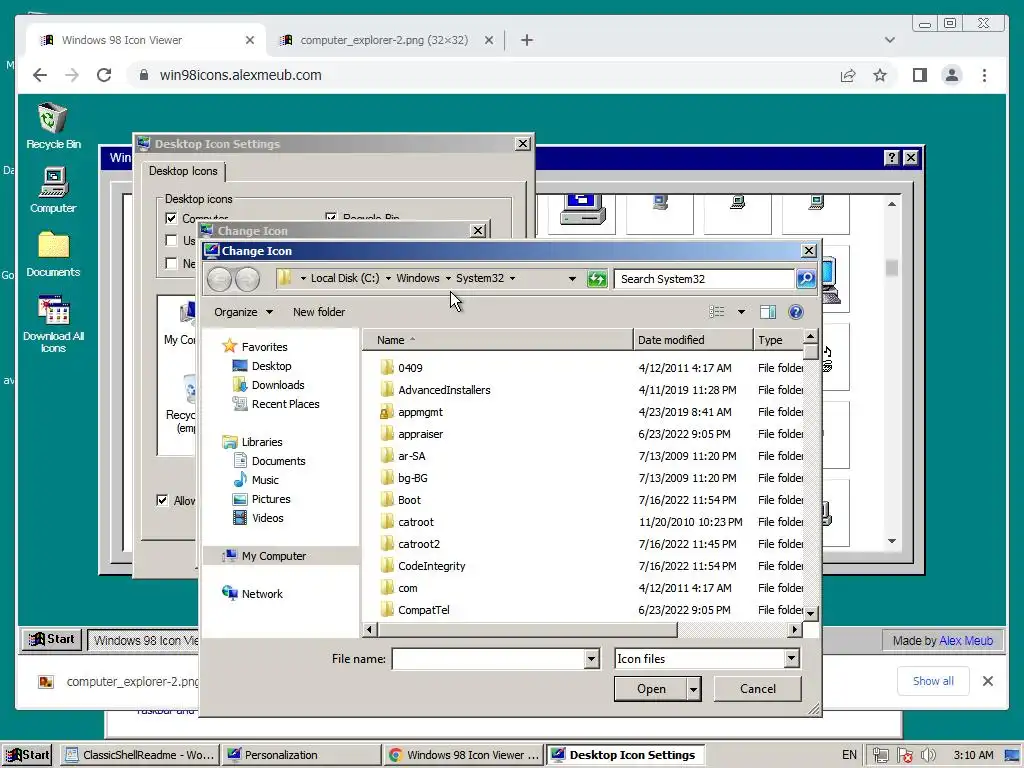
Task: Click the Windows taskbar Start button
Action: (x=27, y=755)
